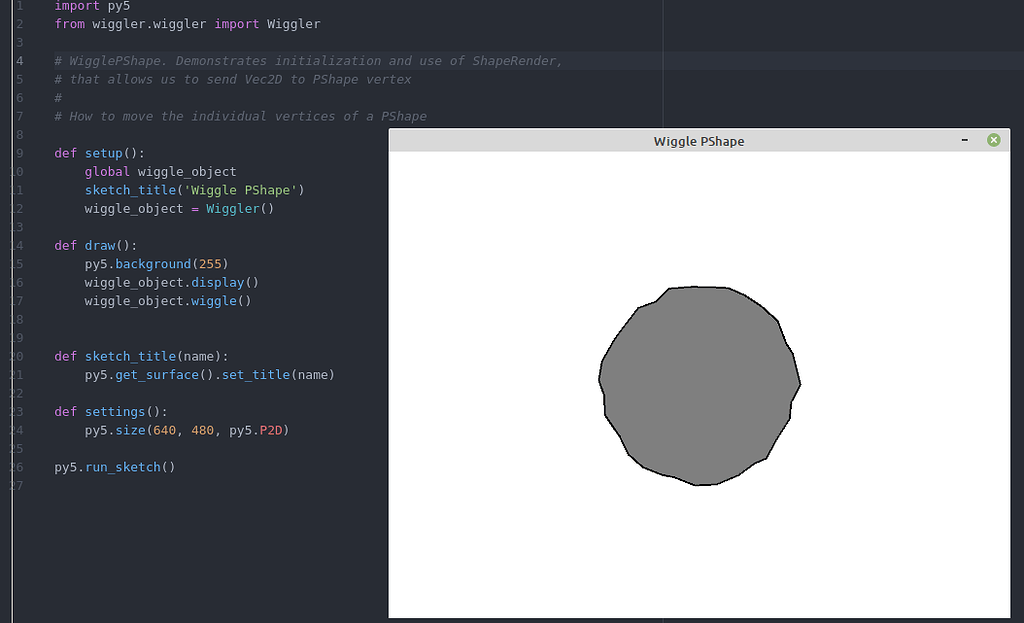The height and width of the screenshot is (623, 1024).
Task: Click the minimize icon on the Wiggle PShape window
Action: 964,140
